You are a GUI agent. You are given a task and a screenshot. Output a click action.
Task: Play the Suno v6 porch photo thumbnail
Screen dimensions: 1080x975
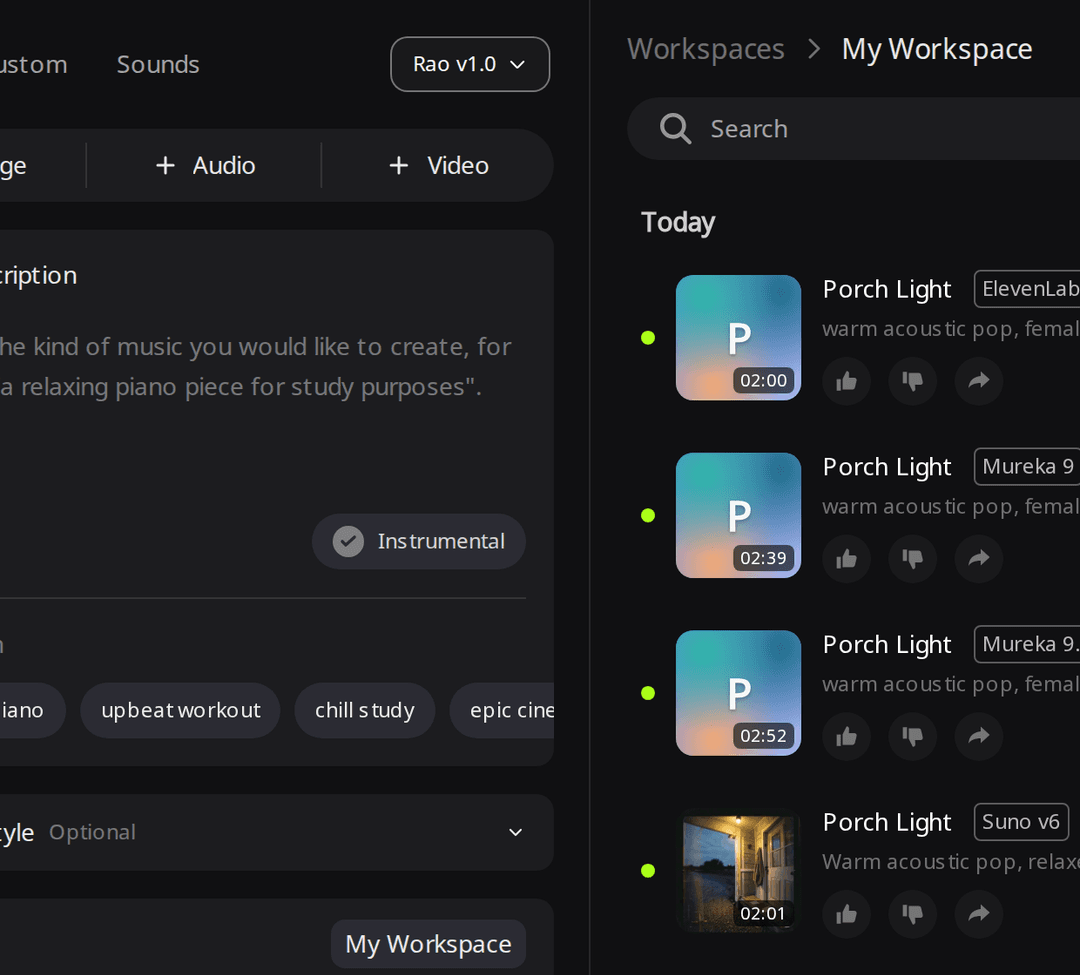point(738,870)
